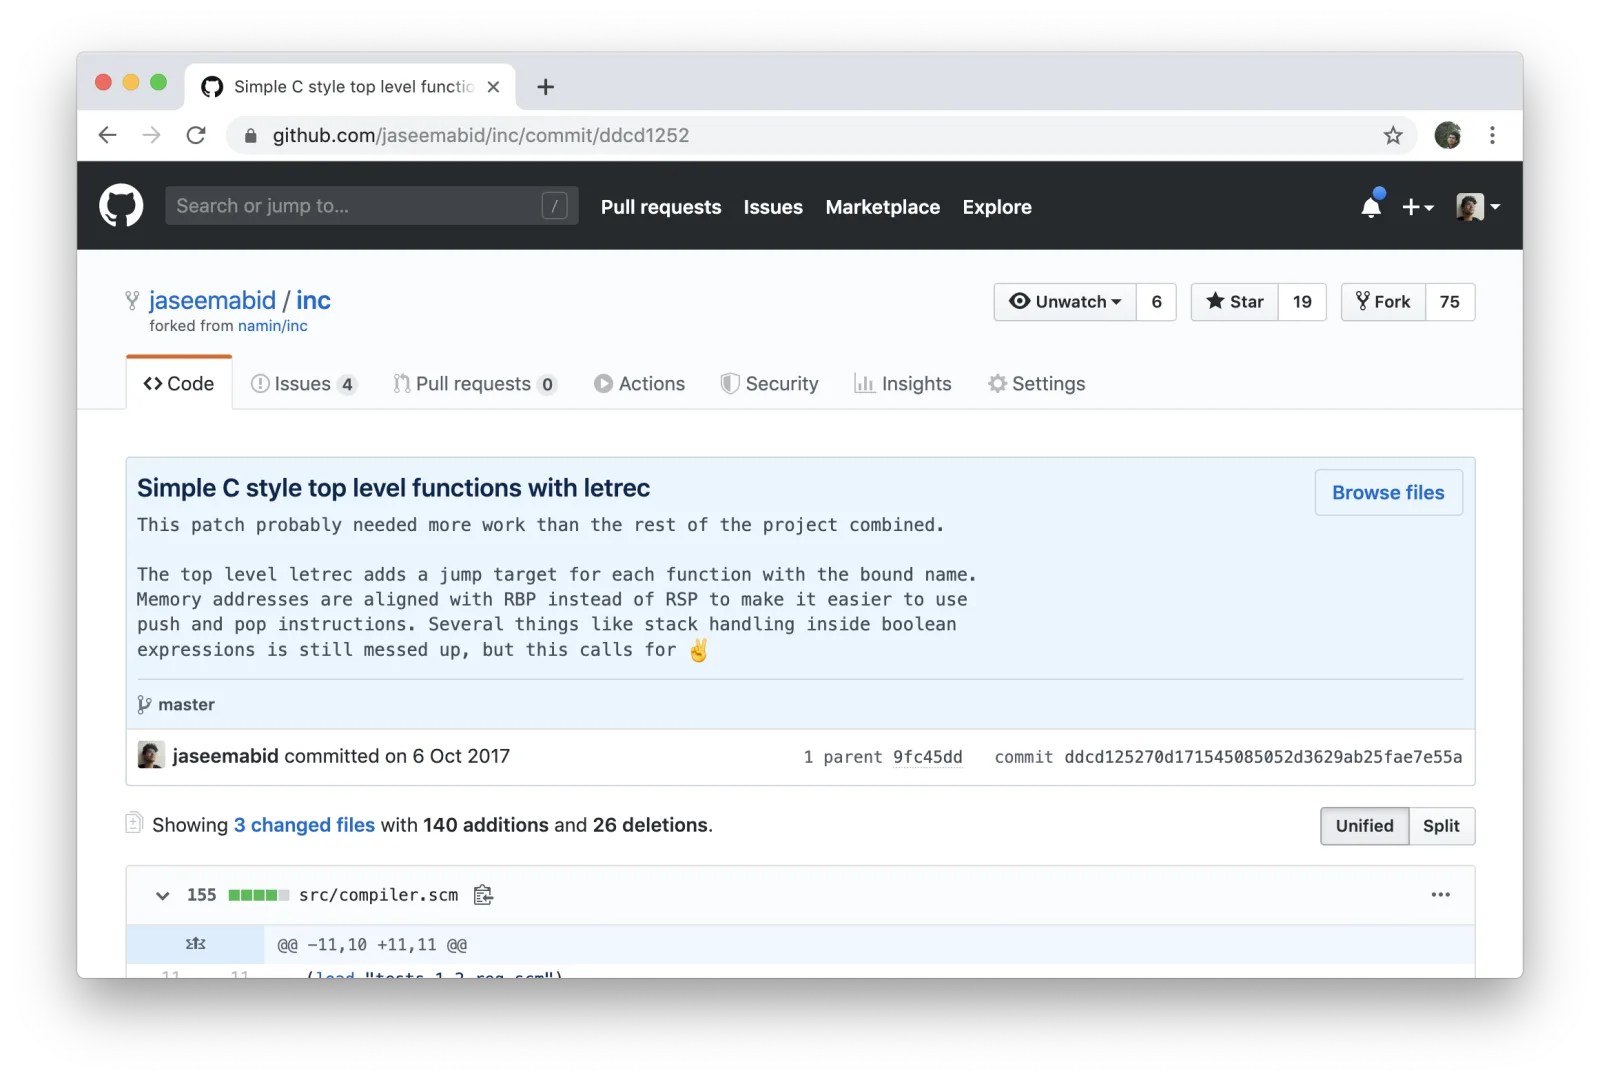This screenshot has width=1600, height=1080.
Task: Copy the src/compiler.scm file path
Action: (484, 895)
